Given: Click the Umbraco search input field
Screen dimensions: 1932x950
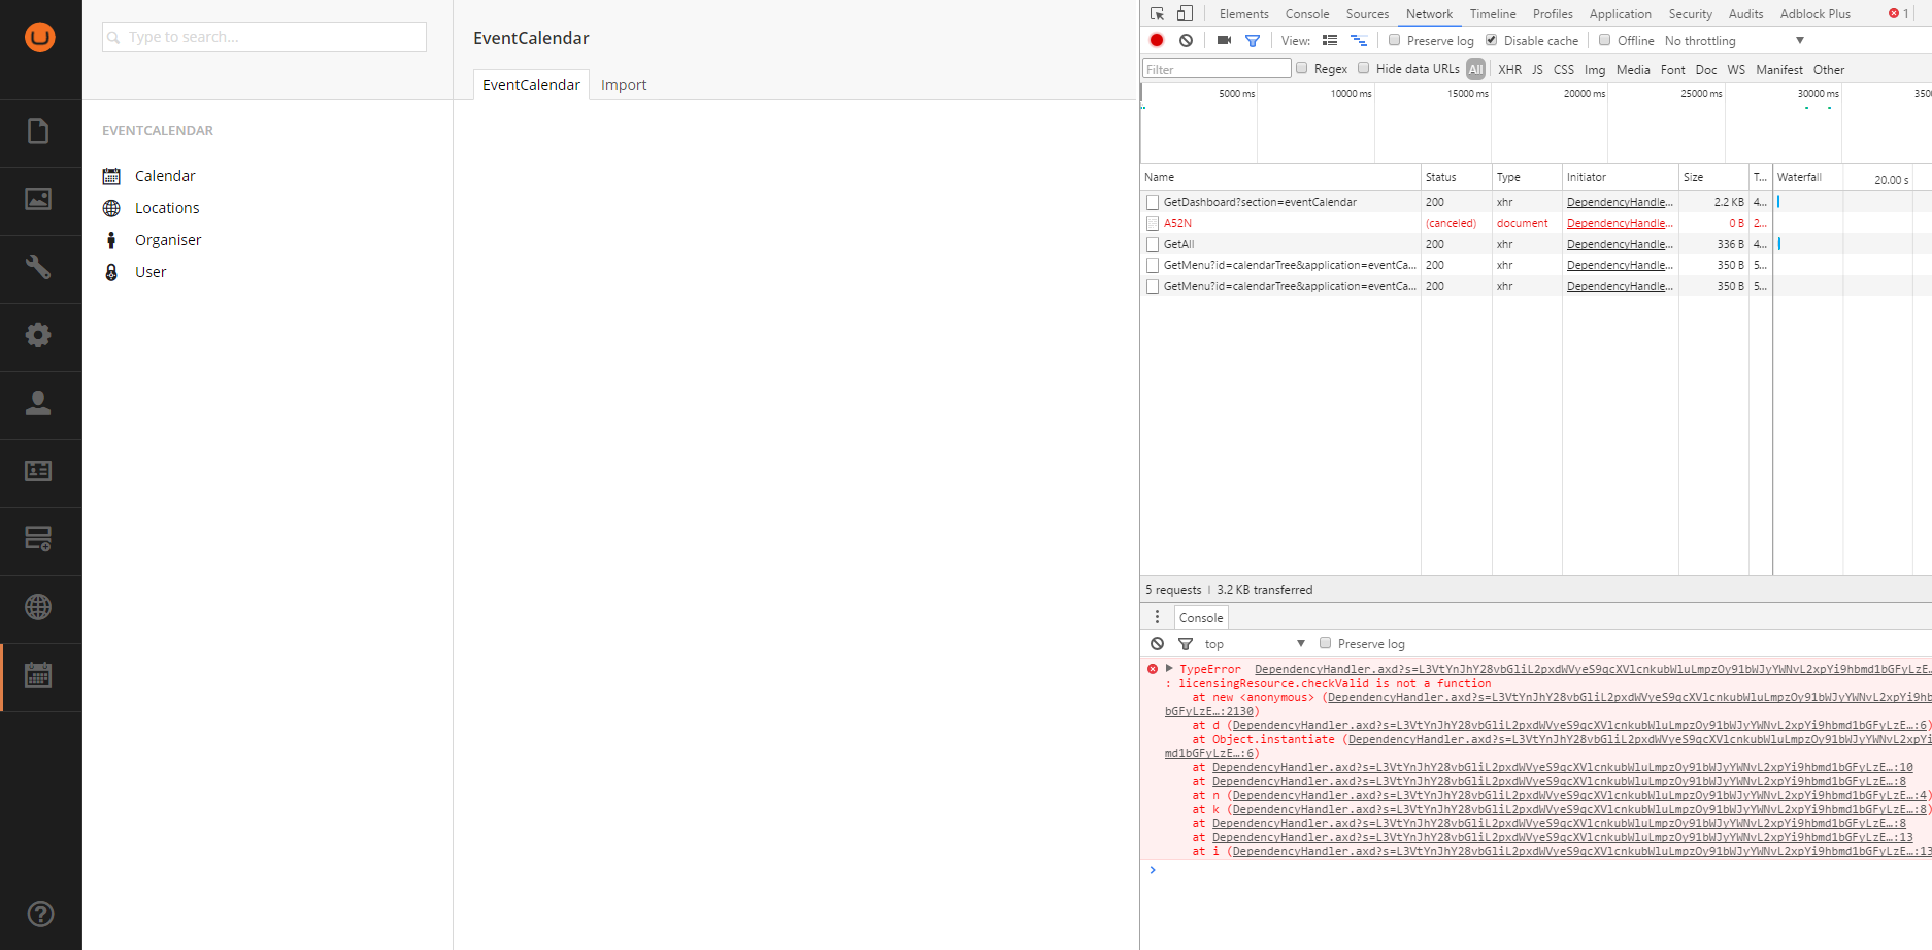Looking at the screenshot, I should coord(264,37).
